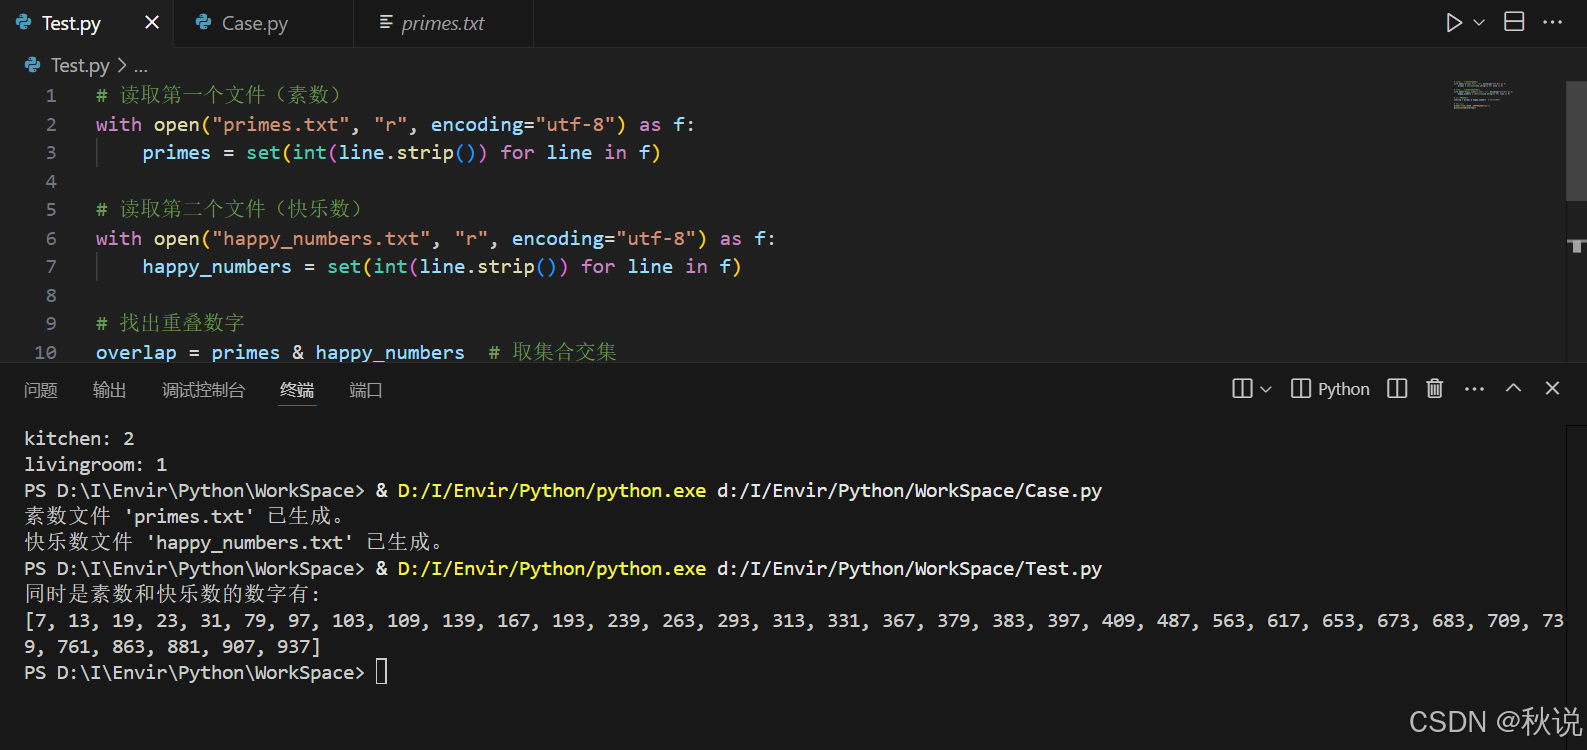
Task: Click terminal text 'livingroom: 1'
Action: click(x=96, y=465)
